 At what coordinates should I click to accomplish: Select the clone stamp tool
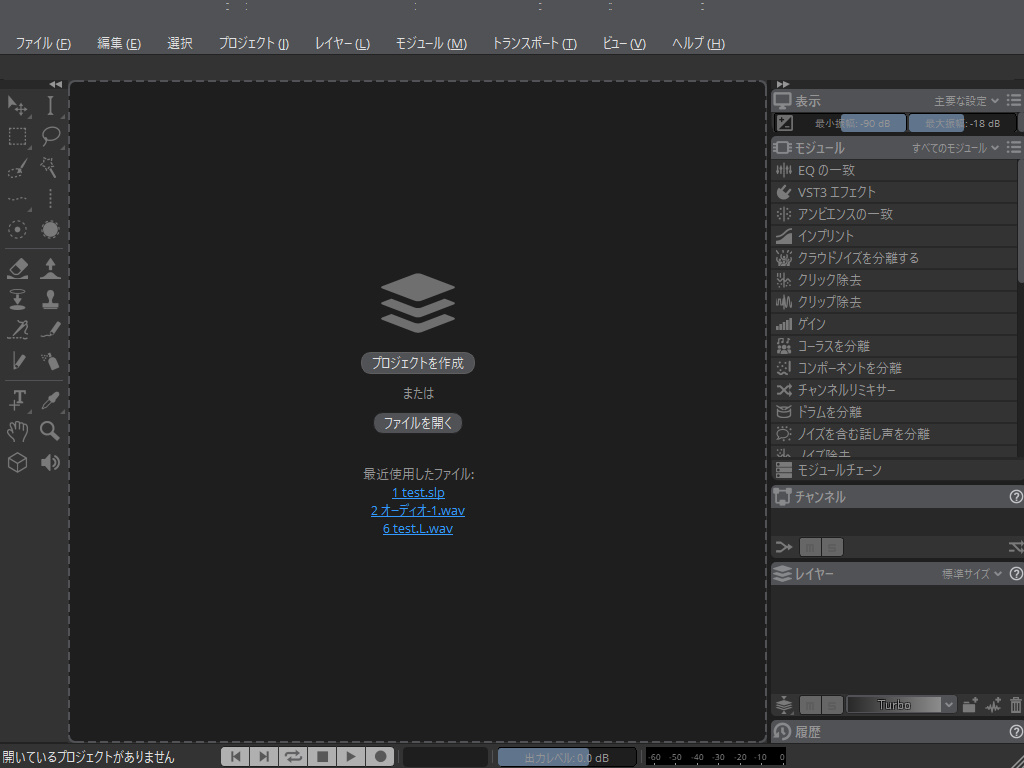[x=50, y=299]
